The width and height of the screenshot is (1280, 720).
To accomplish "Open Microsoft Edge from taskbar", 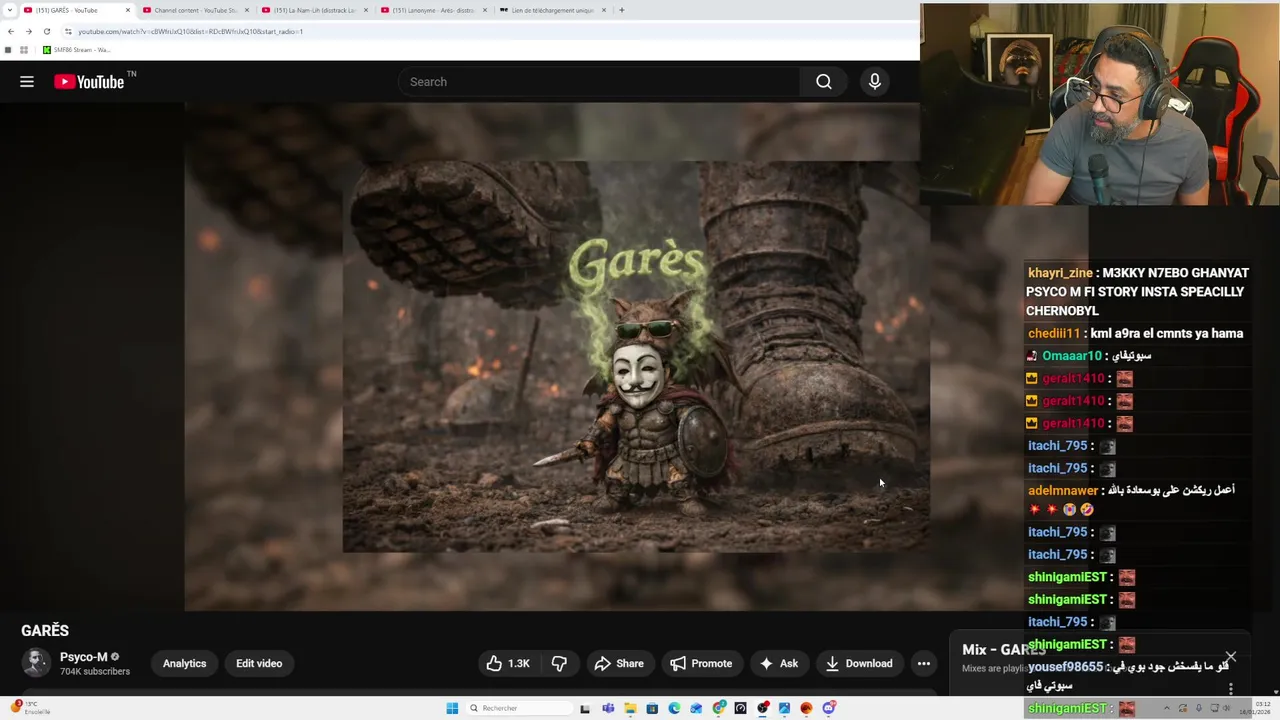I will [674, 708].
